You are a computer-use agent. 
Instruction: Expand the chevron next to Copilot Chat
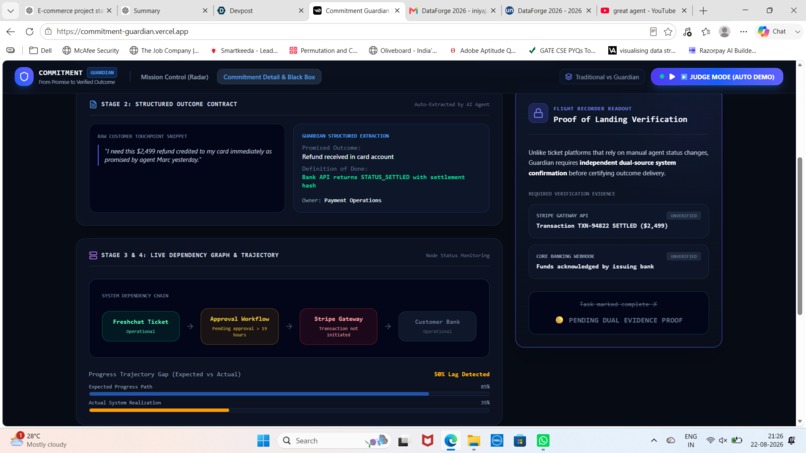pyautogui.click(x=797, y=31)
